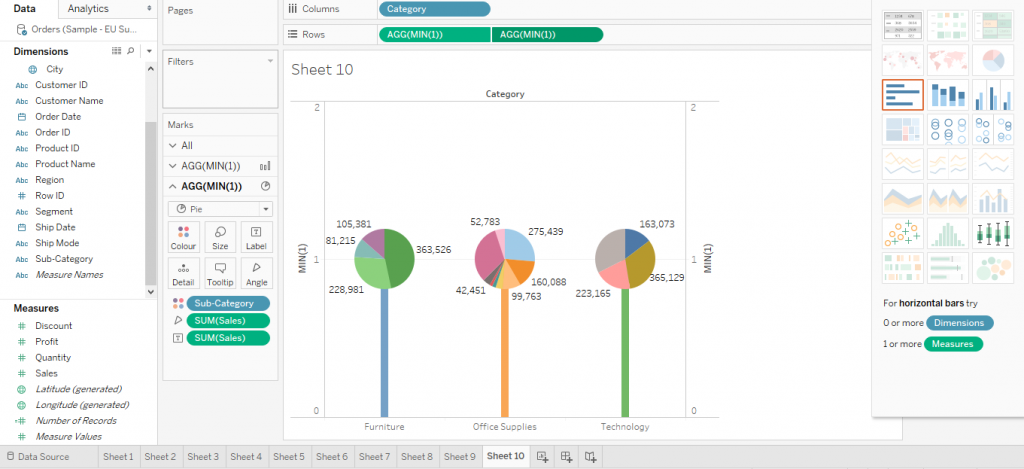Select the side-by-side circles chart type
Screen dimensions: 1024x469
tap(993, 129)
